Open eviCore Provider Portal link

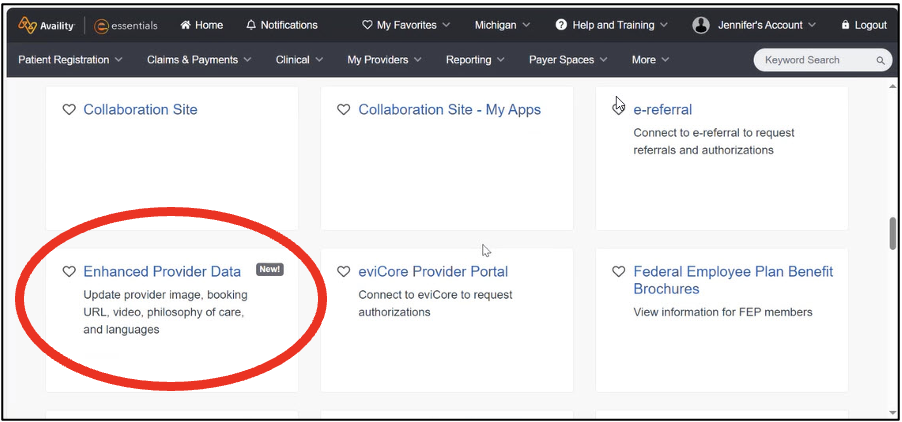tap(433, 271)
